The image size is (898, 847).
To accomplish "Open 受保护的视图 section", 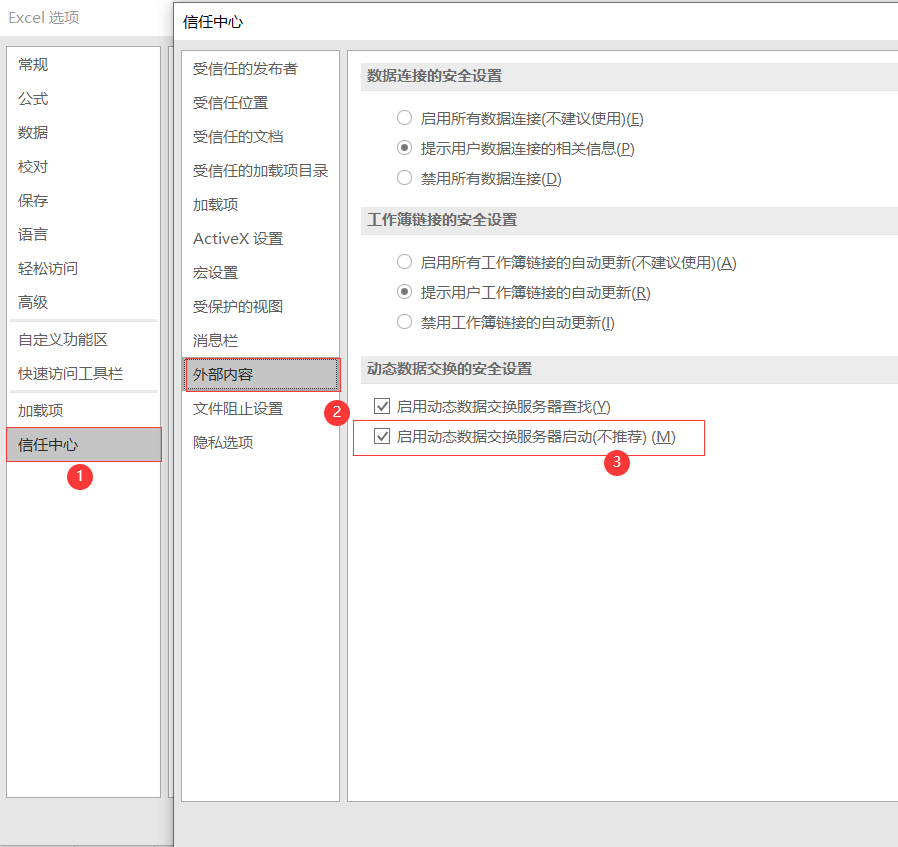I will click(x=261, y=306).
